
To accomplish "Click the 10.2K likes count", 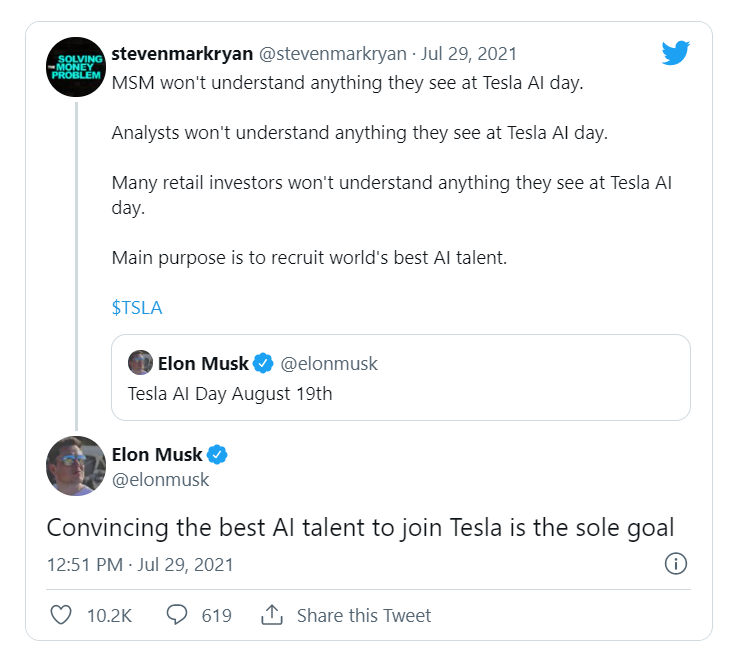I will [x=109, y=616].
